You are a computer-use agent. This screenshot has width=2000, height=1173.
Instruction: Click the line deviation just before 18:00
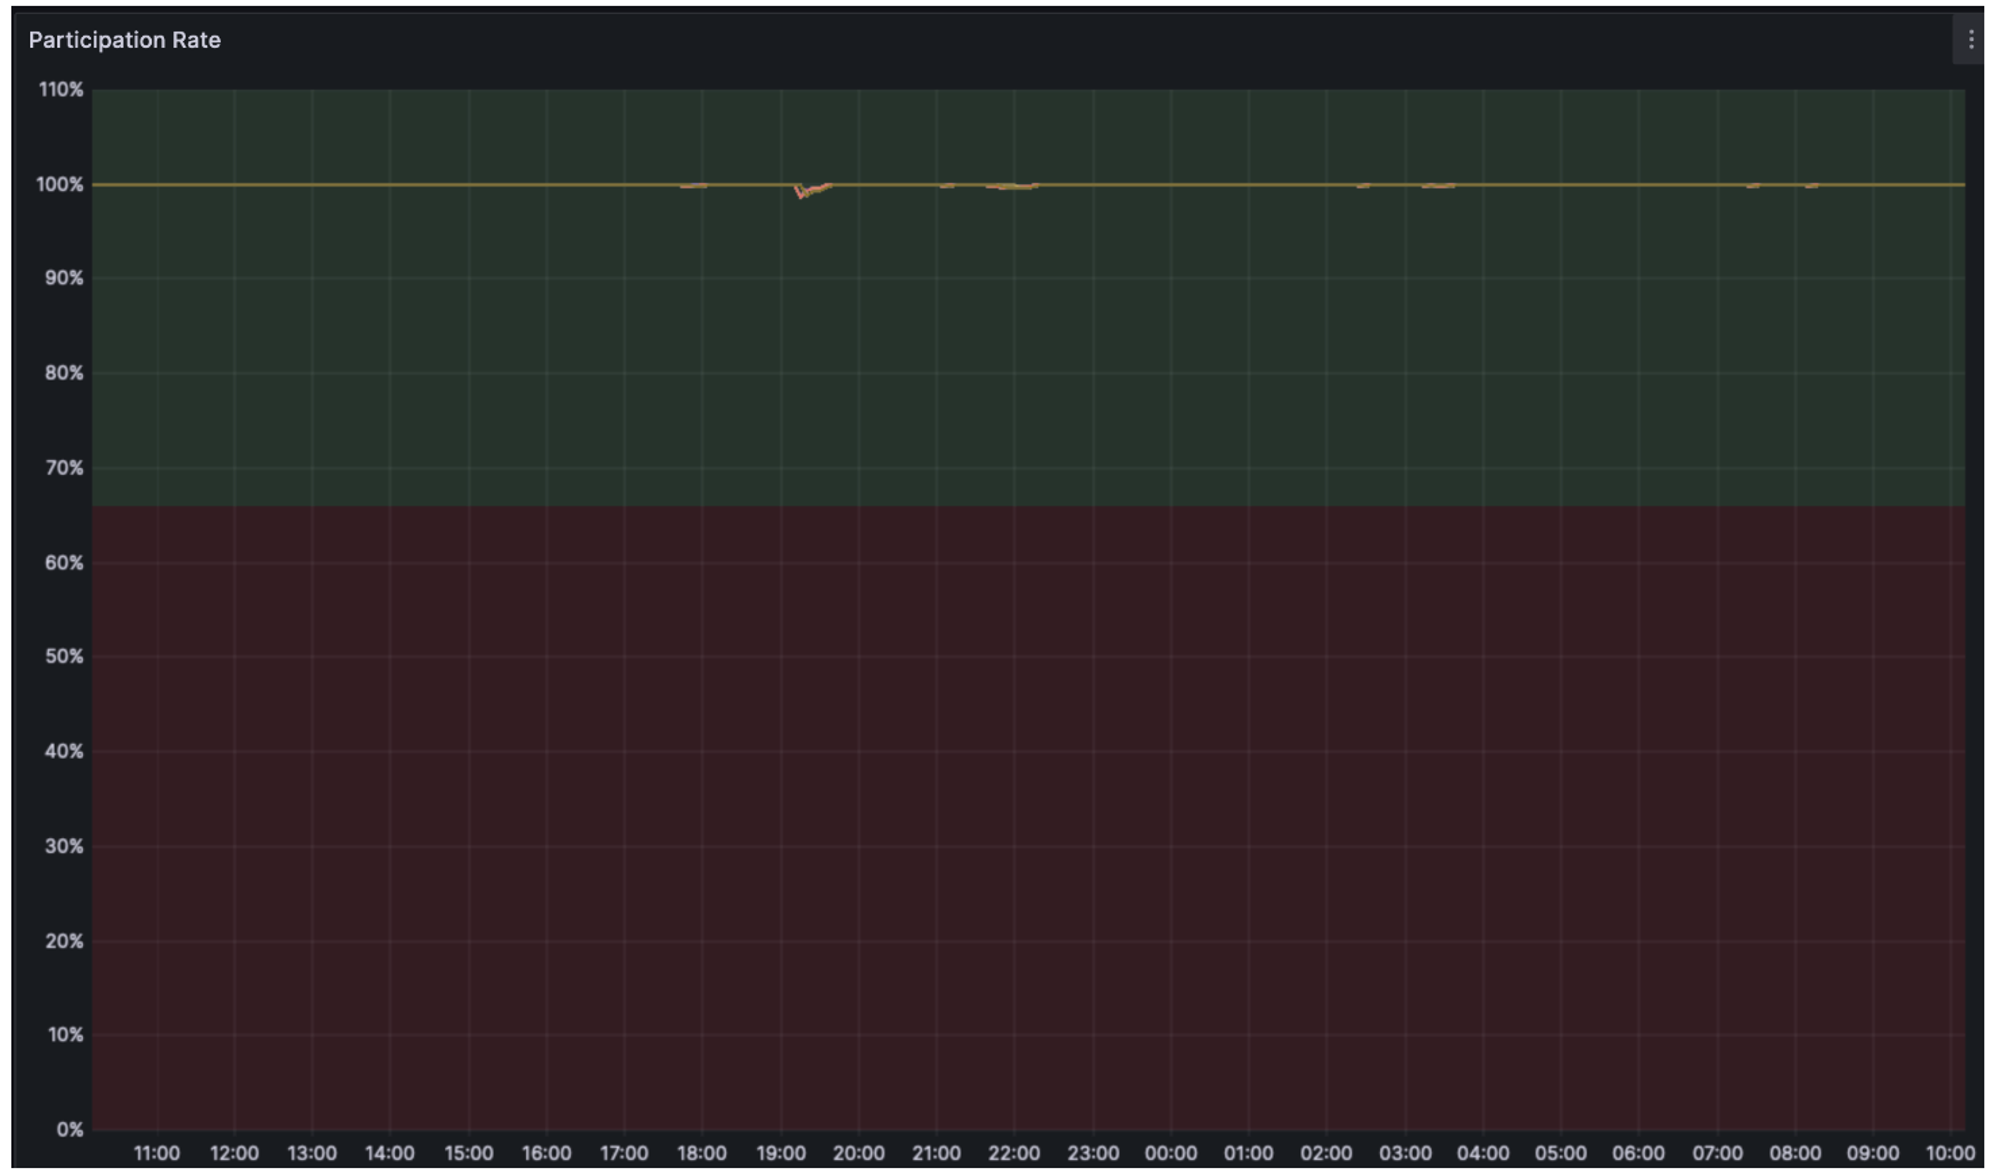click(x=693, y=186)
